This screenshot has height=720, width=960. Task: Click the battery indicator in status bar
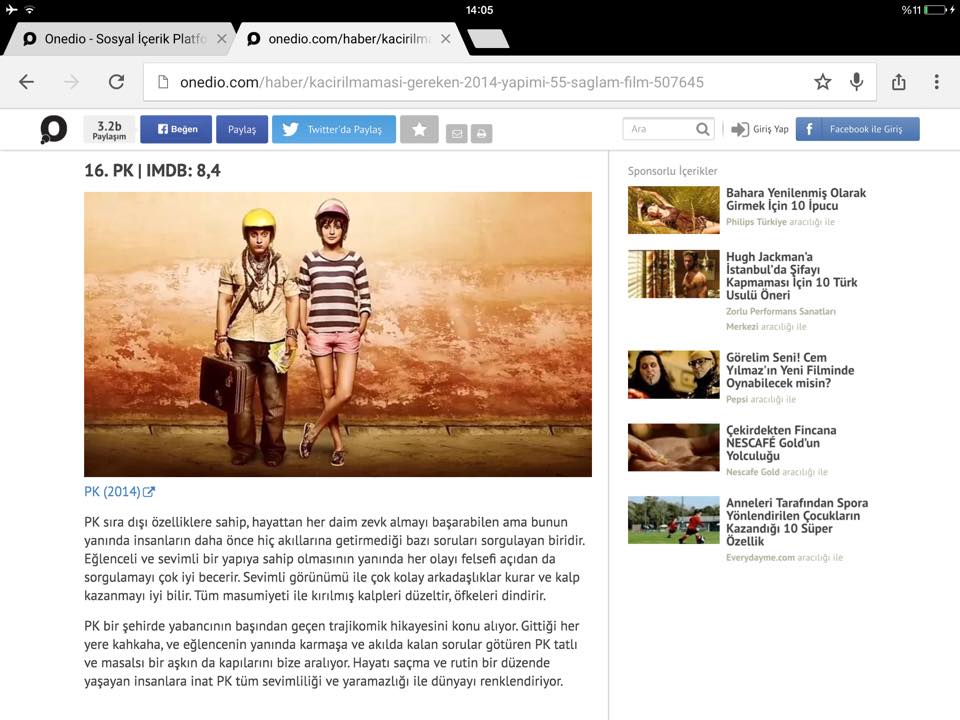pos(935,10)
